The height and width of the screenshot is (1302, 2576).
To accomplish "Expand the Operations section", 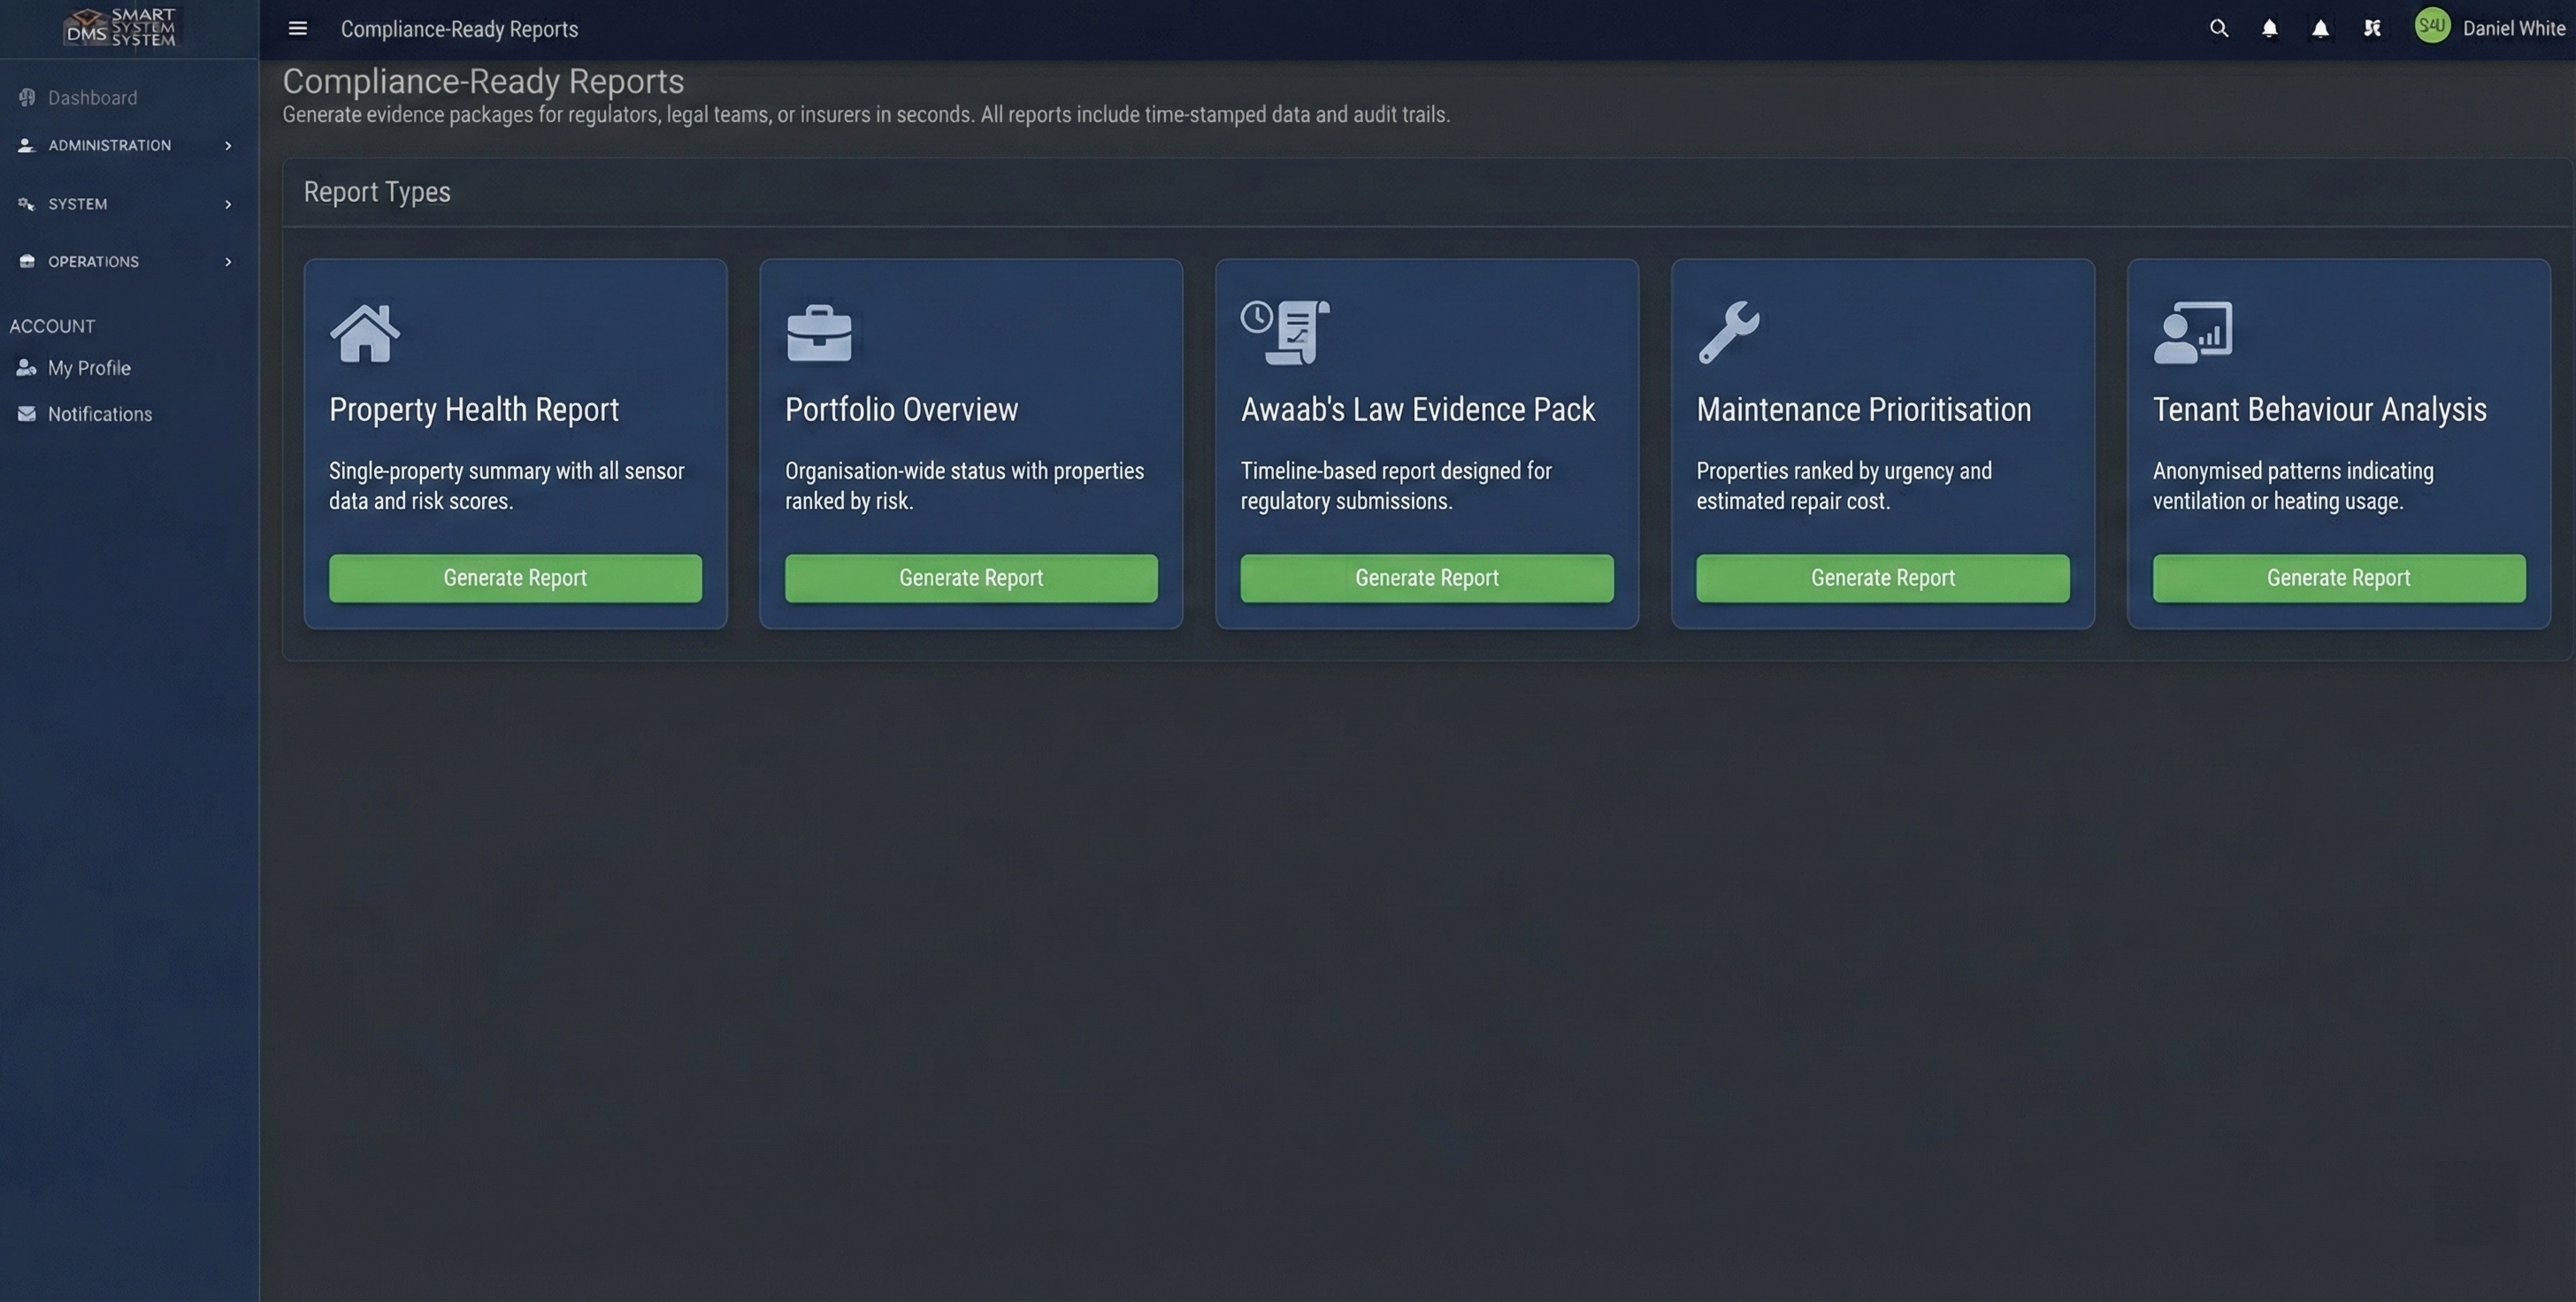I will [93, 261].
